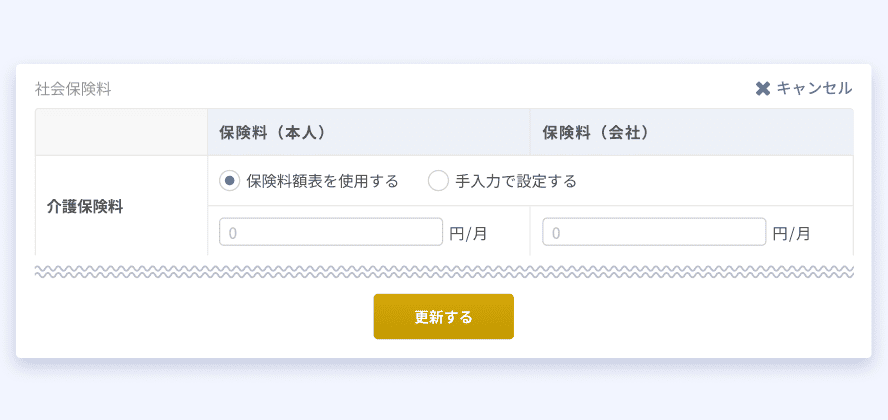This screenshot has width=888, height=420.
Task: Click the 手入力で設定する label text
Action: [x=516, y=181]
